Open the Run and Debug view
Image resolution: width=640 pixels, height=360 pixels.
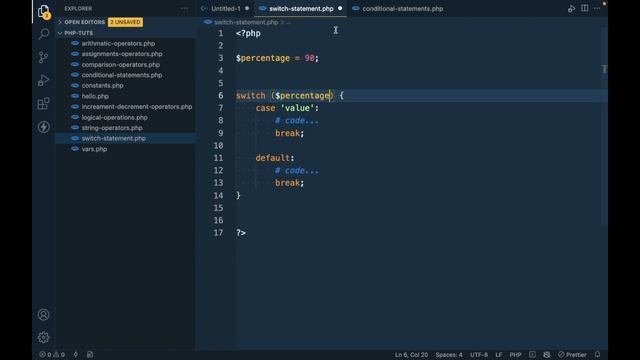click(43, 80)
